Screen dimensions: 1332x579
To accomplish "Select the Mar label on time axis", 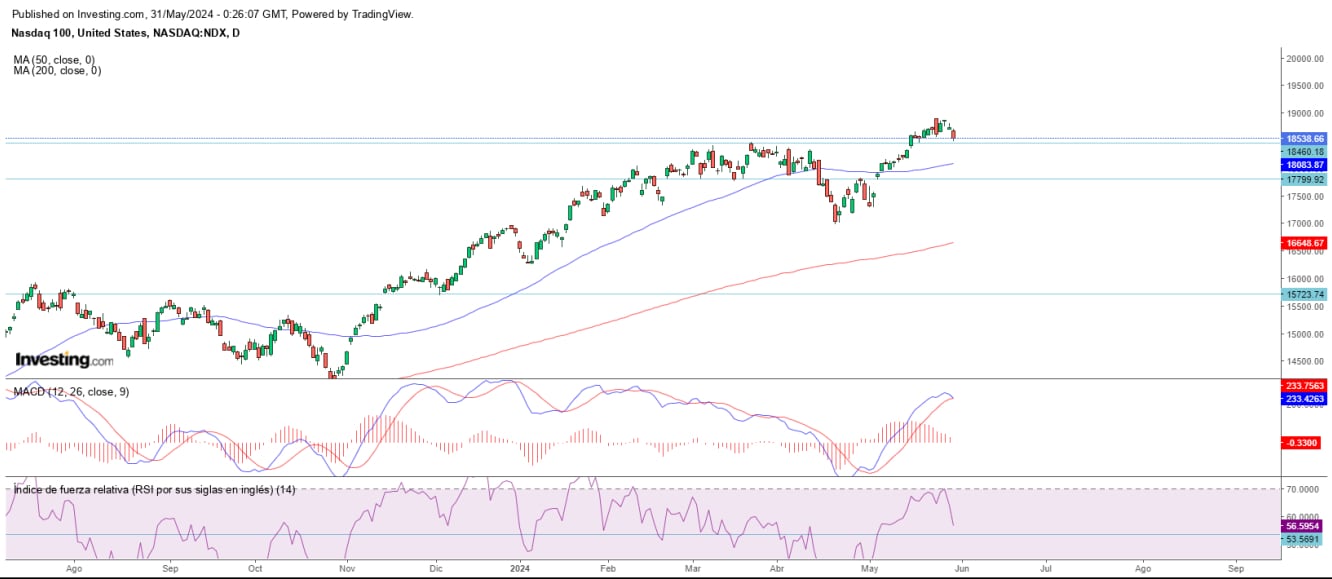I will tap(694, 568).
